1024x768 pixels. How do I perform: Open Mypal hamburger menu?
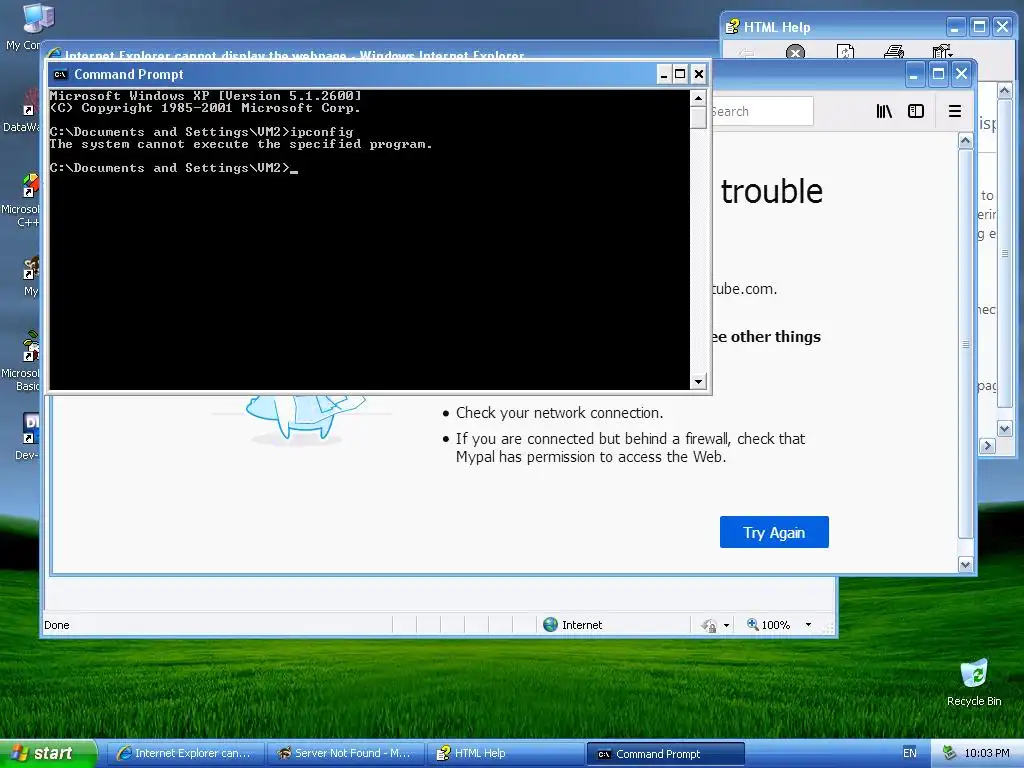[x=955, y=112]
